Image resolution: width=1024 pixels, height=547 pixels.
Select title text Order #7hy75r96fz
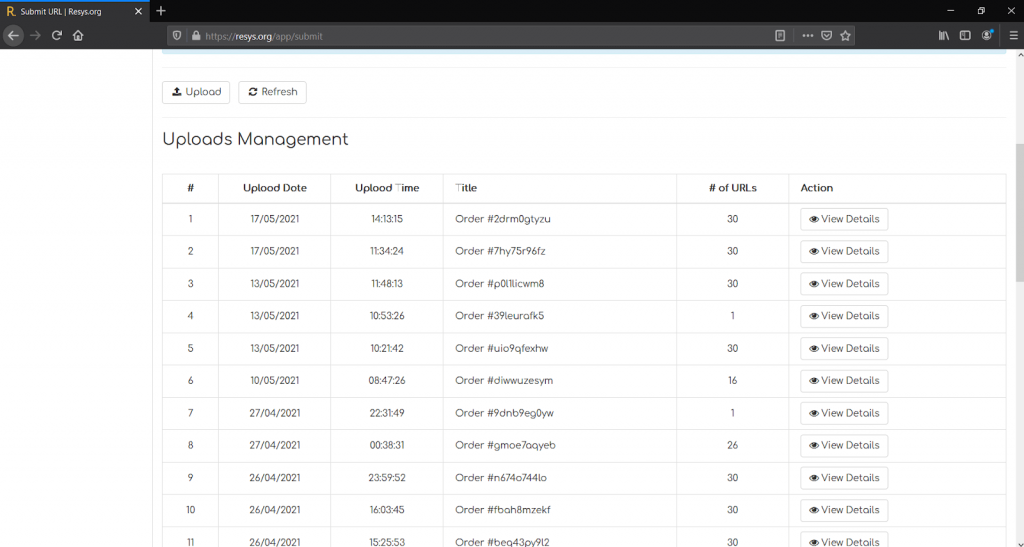pos(500,251)
